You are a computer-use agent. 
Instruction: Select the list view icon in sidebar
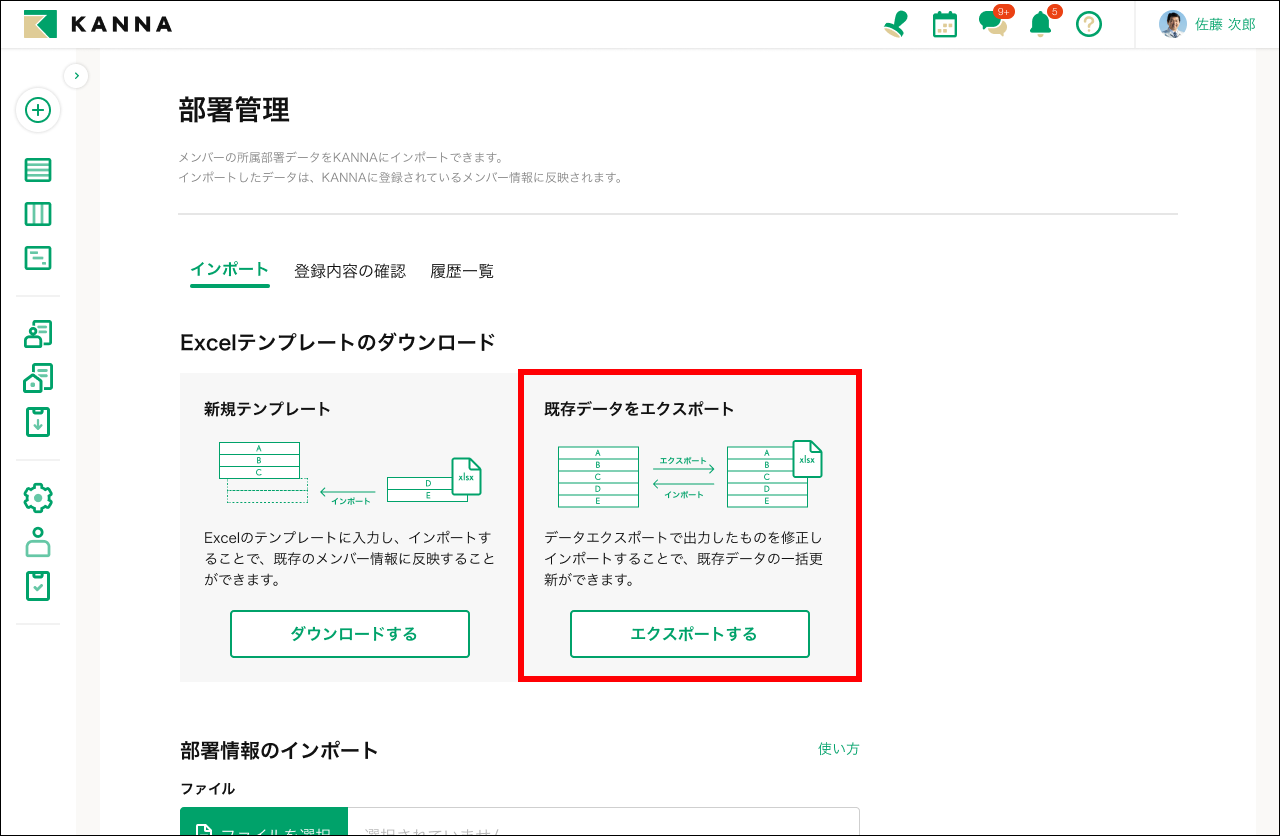click(x=38, y=169)
